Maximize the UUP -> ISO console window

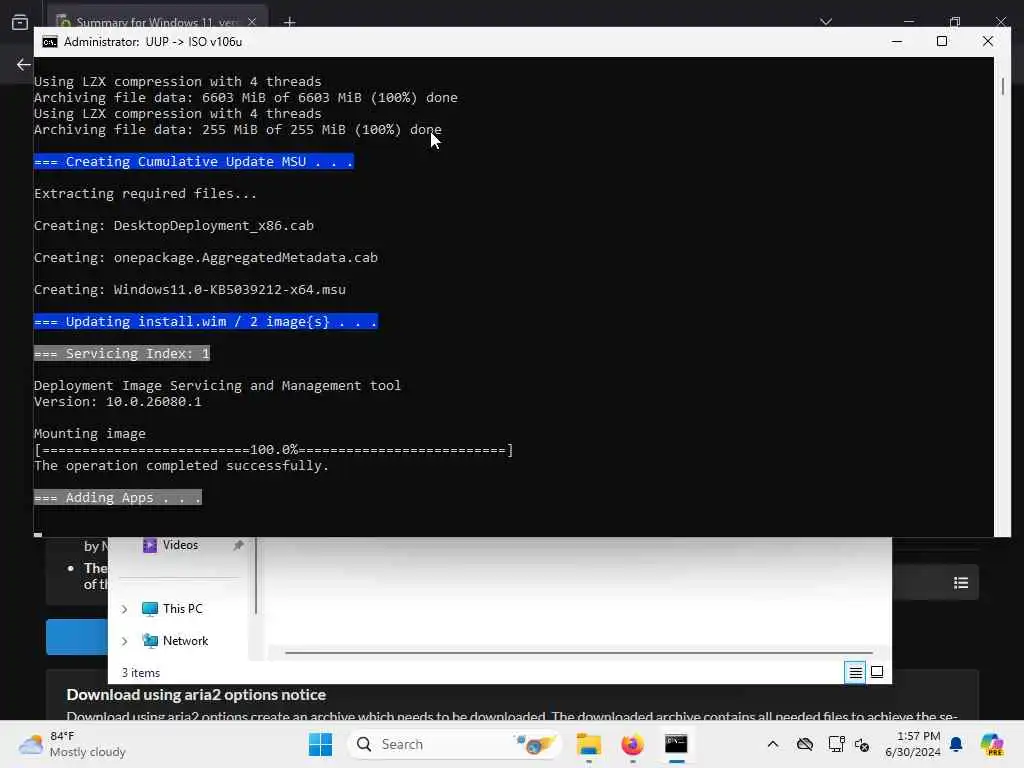tap(942, 41)
